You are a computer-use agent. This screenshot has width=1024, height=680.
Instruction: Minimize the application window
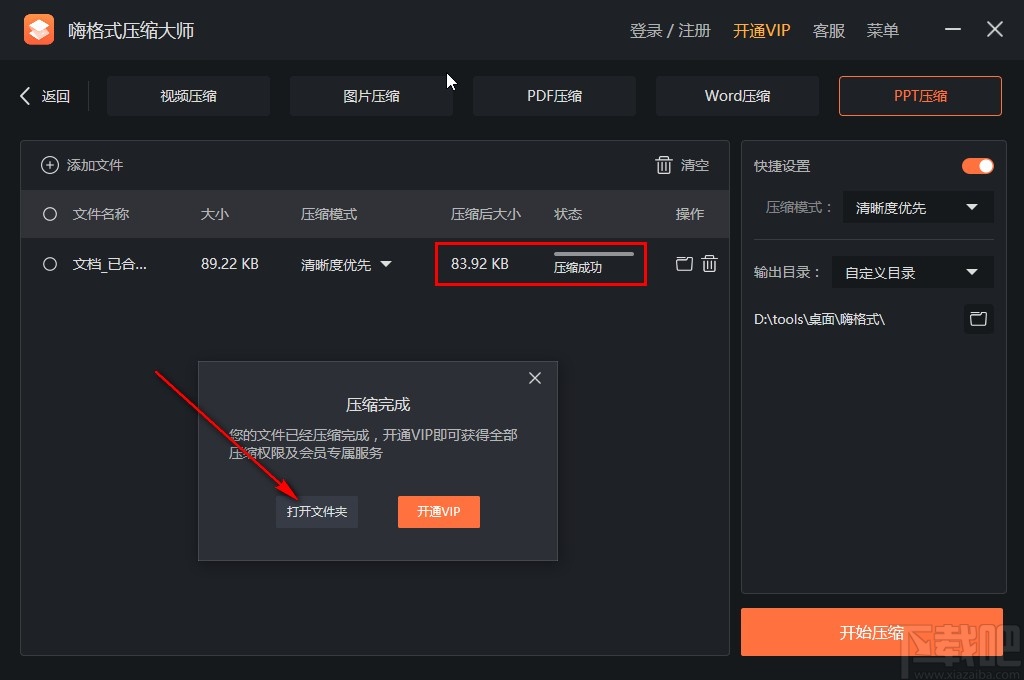(953, 29)
